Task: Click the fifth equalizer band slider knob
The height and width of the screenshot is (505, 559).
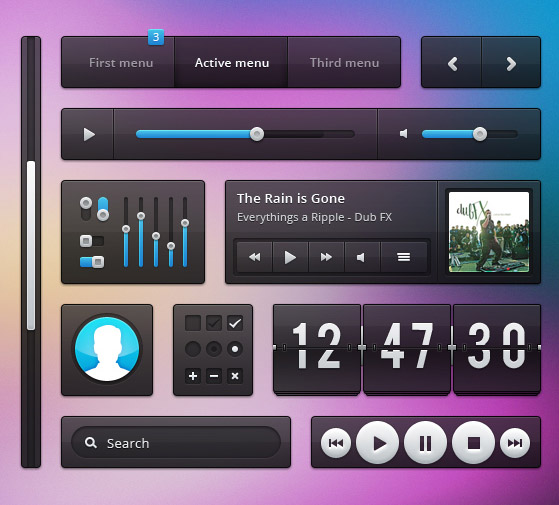Action: point(185,223)
